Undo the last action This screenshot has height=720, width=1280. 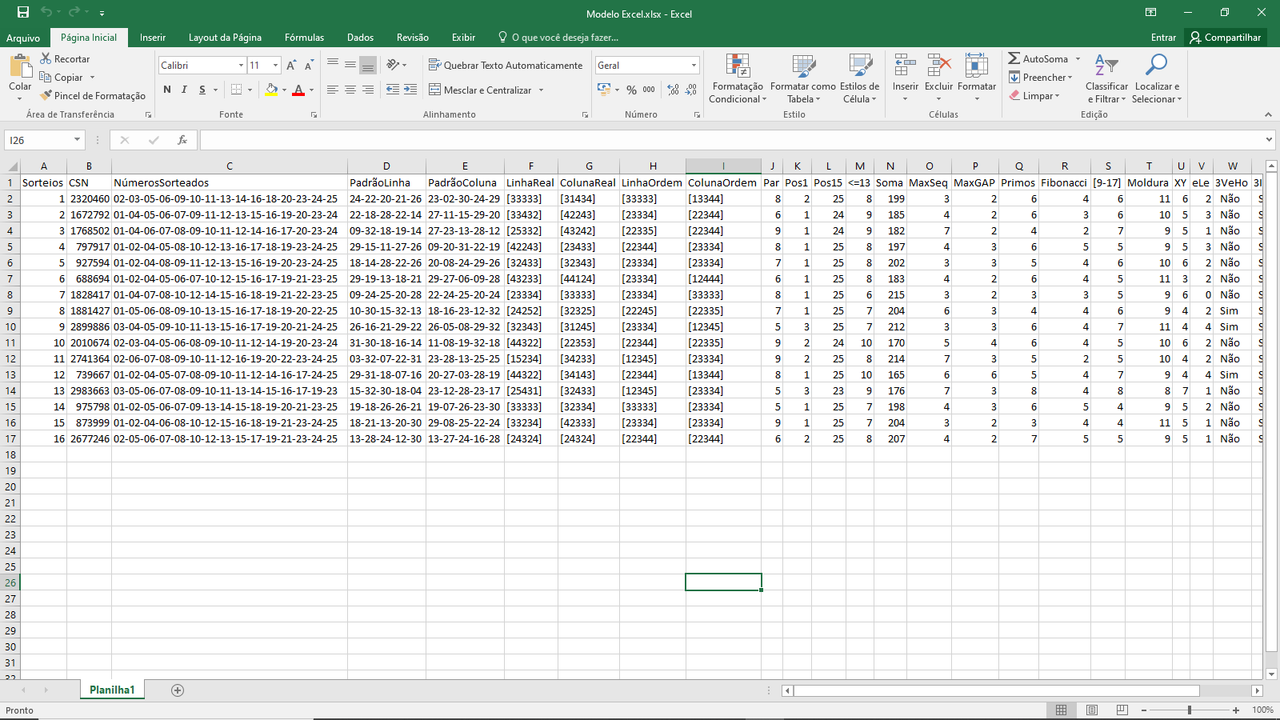(46, 13)
